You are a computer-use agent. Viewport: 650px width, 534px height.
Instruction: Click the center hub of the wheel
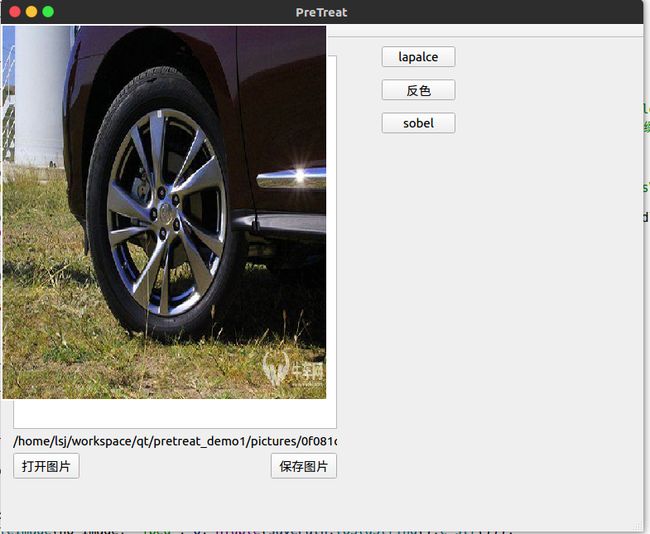[162, 212]
